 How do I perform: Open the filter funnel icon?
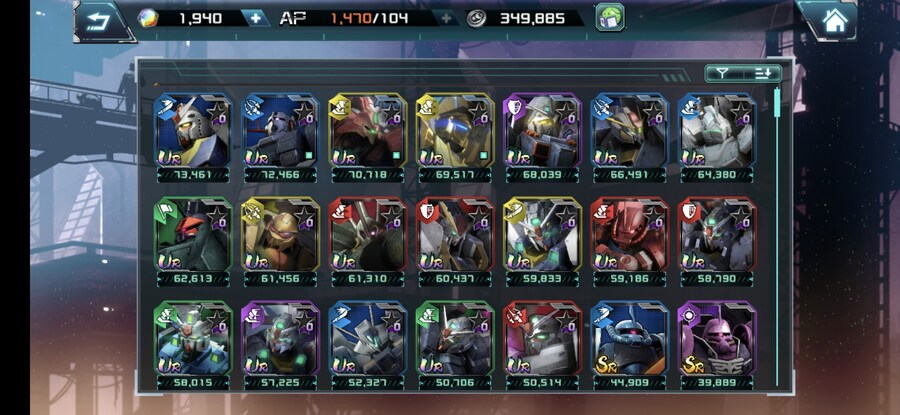click(723, 73)
